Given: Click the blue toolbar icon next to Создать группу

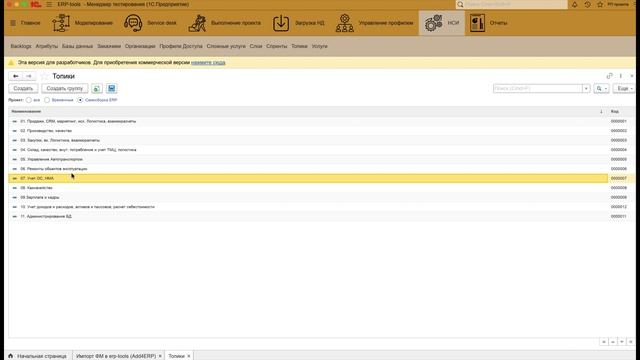Looking at the screenshot, I should 111,89.
